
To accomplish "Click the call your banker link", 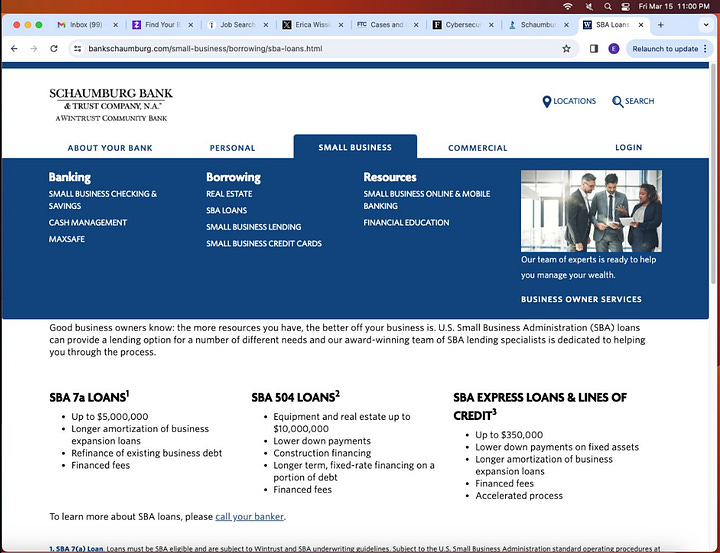I will point(249,517).
